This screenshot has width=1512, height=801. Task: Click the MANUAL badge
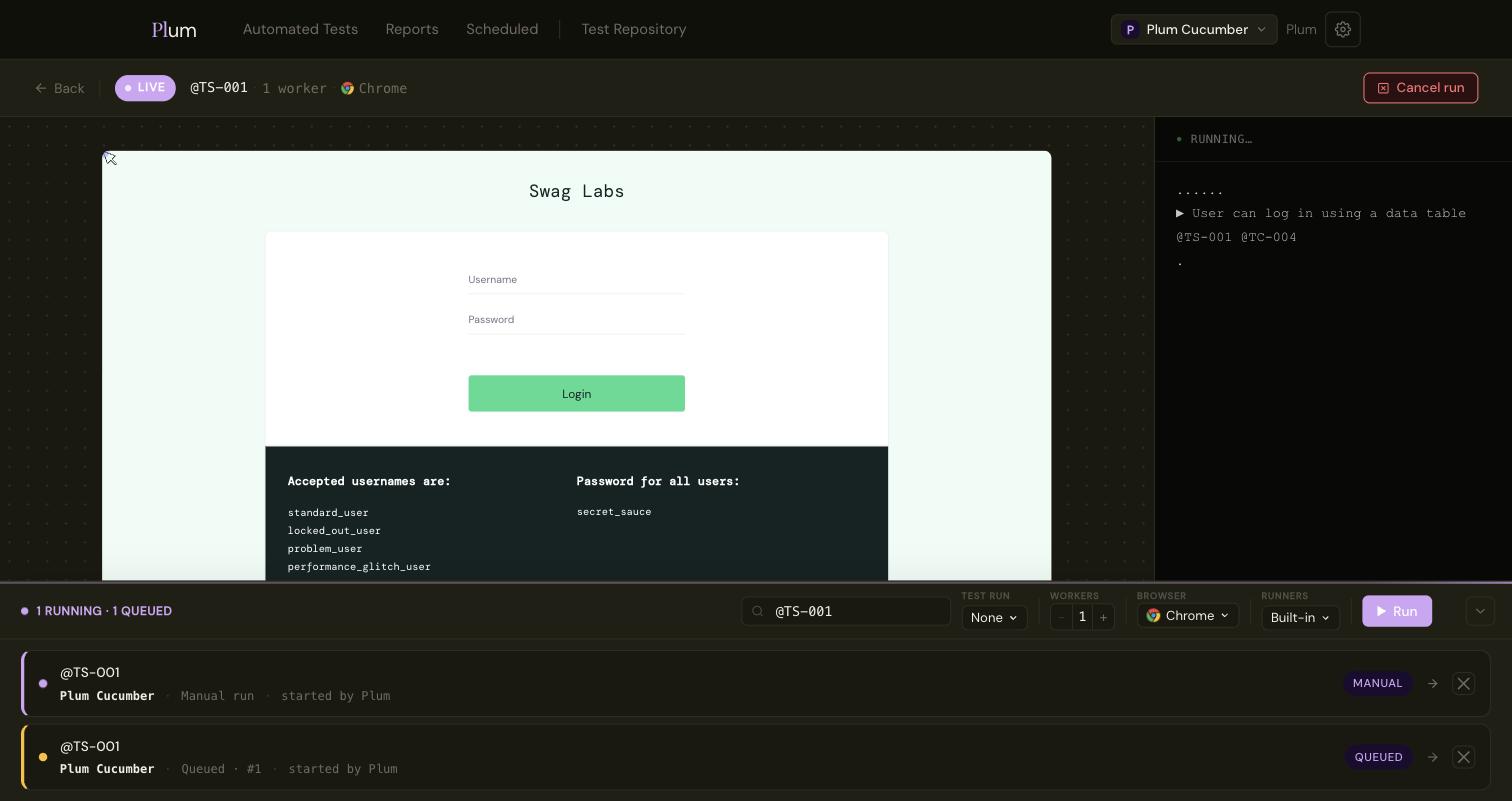pos(1377,684)
